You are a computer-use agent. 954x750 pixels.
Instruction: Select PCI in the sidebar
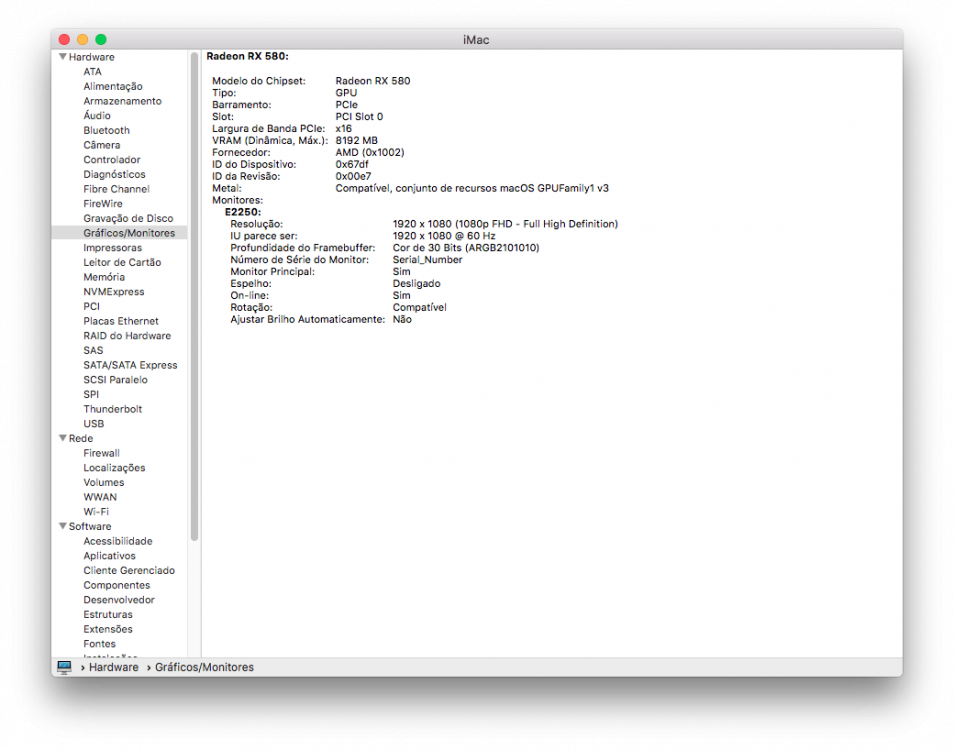91,306
